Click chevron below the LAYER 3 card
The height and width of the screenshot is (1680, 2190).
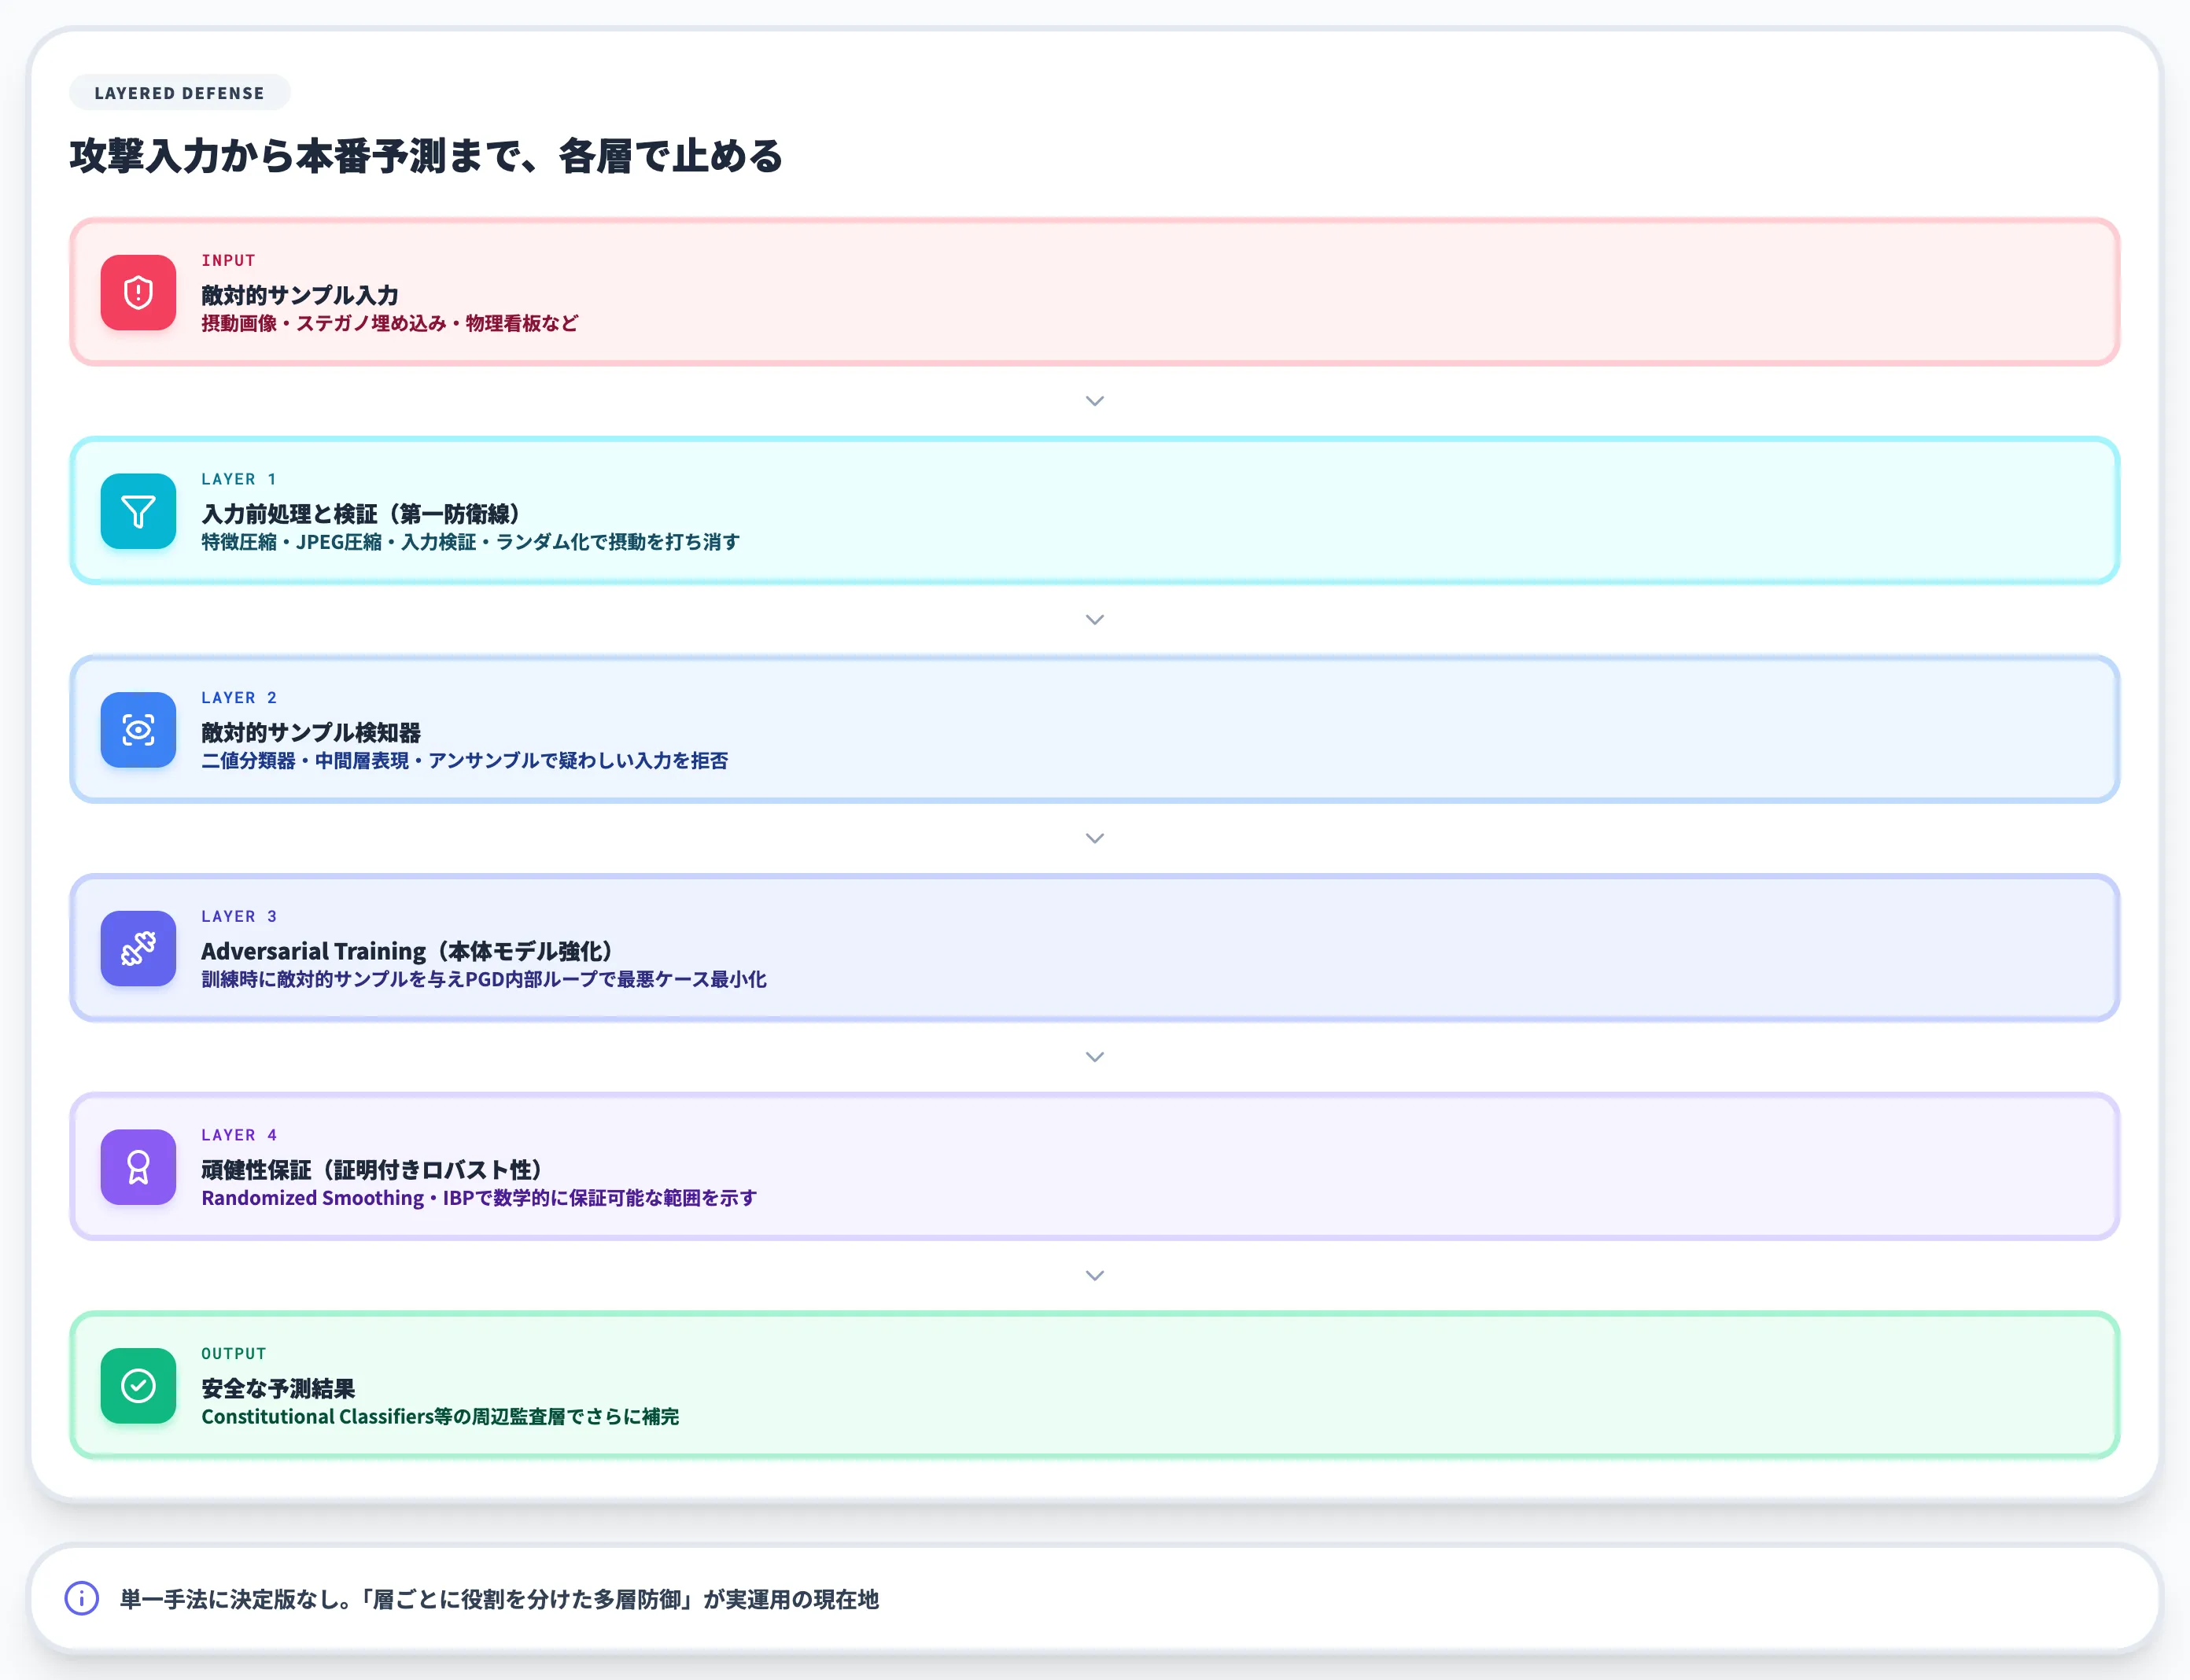coord(1095,1057)
